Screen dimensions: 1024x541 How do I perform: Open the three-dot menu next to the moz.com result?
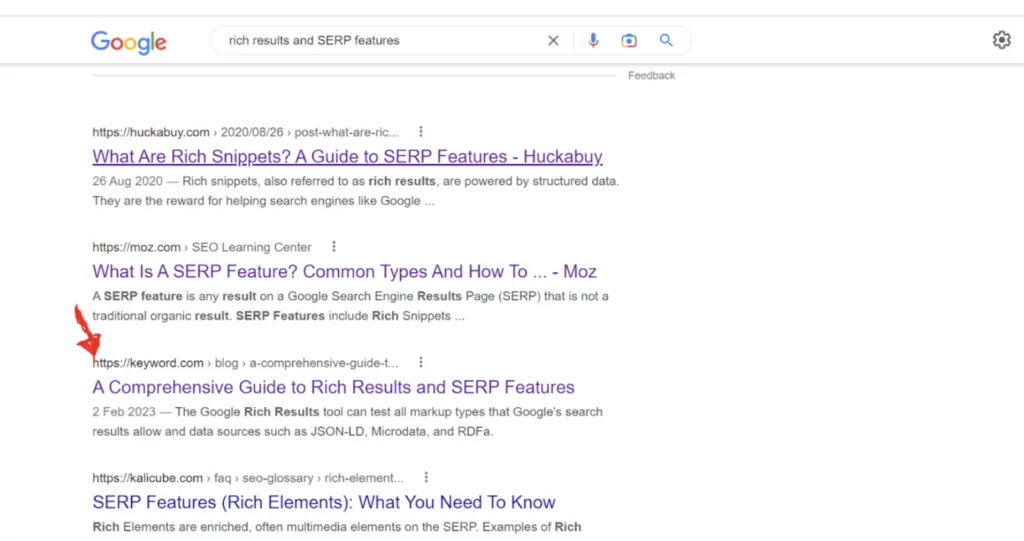(x=334, y=247)
